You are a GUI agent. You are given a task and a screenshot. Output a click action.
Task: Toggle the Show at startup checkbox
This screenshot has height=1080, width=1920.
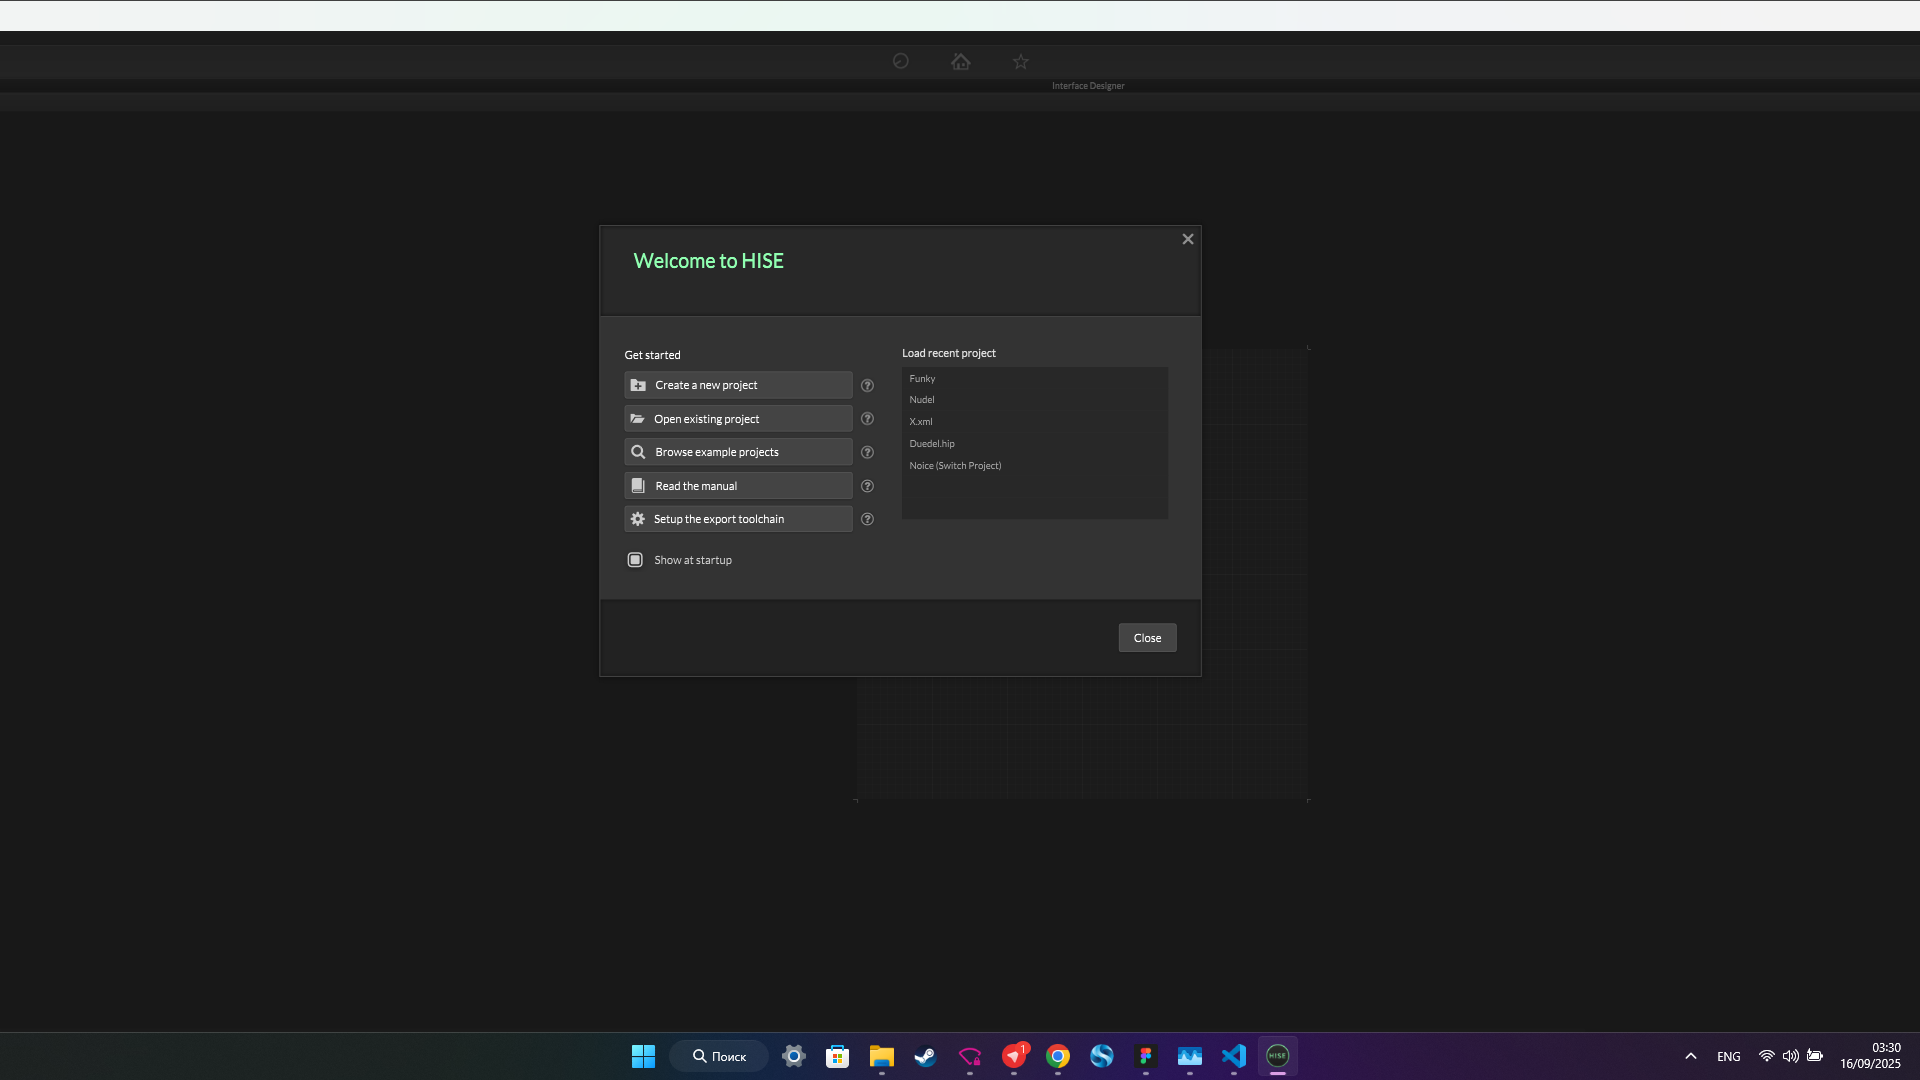[x=635, y=560]
